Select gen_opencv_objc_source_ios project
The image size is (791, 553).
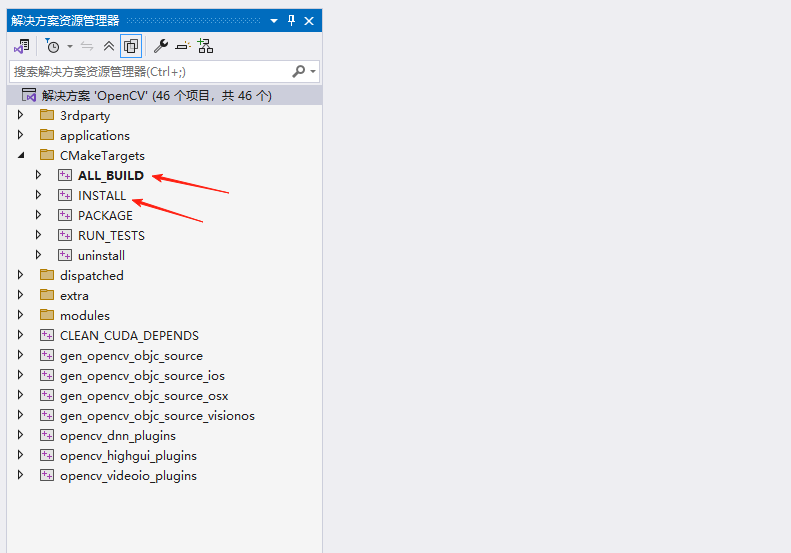(x=142, y=376)
